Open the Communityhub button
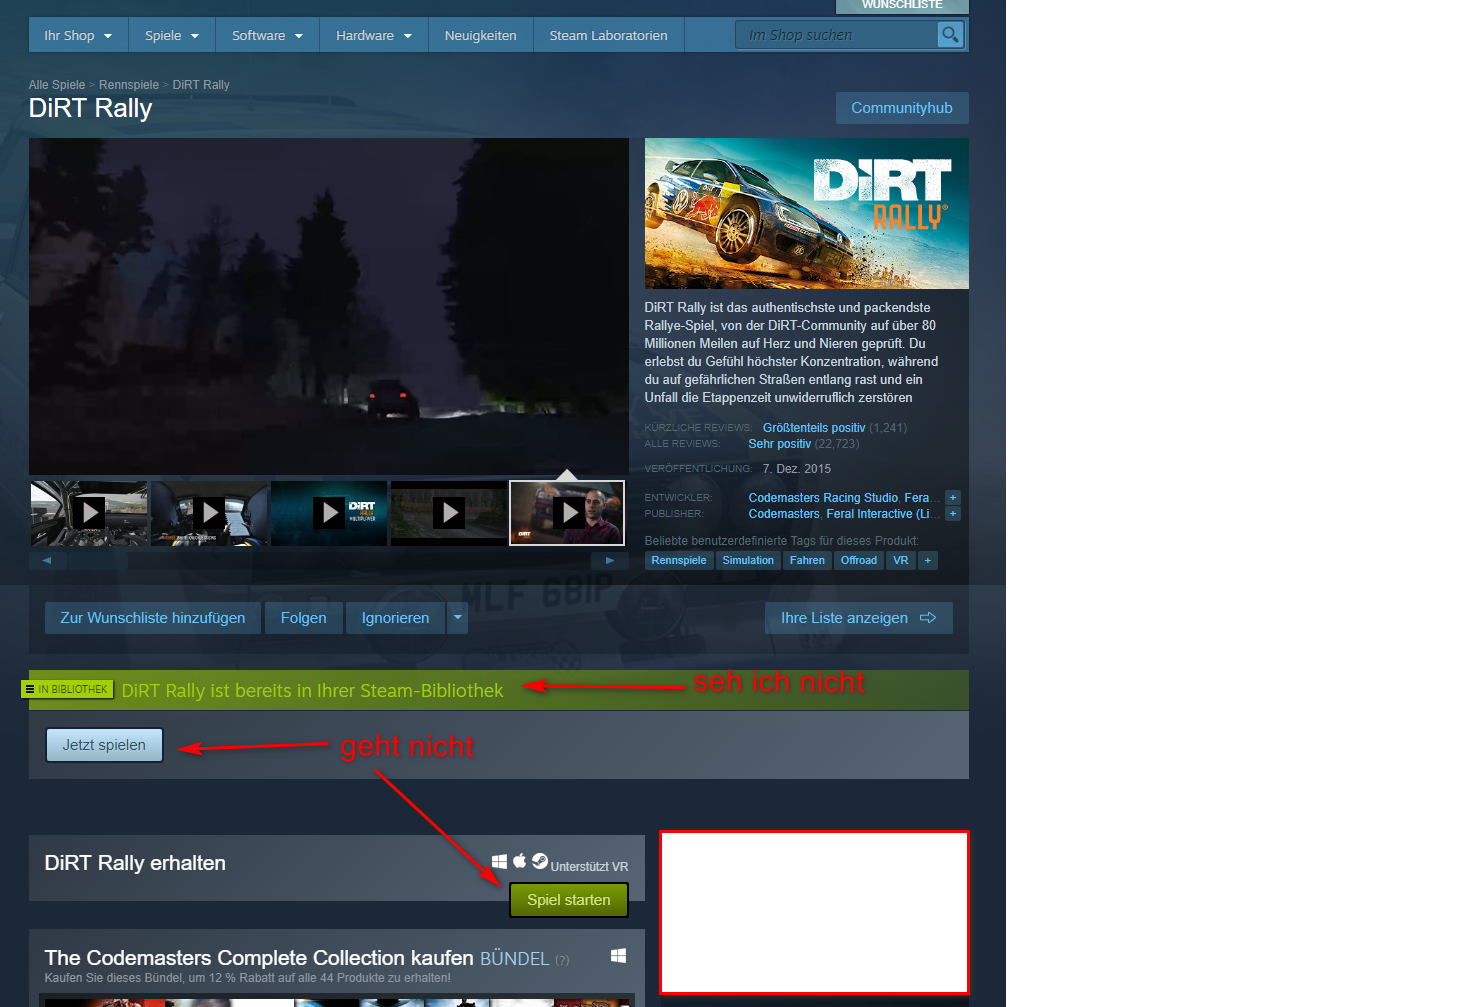1476x1007 pixels. point(902,108)
